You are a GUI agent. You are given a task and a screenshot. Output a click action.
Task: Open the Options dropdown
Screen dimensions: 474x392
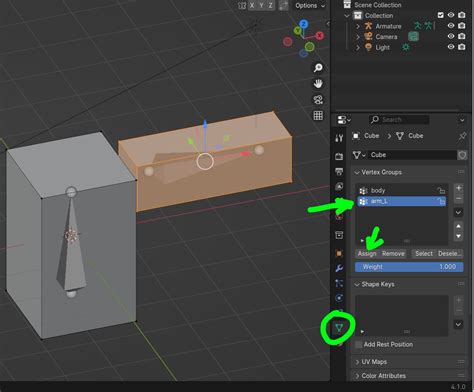[310, 5]
